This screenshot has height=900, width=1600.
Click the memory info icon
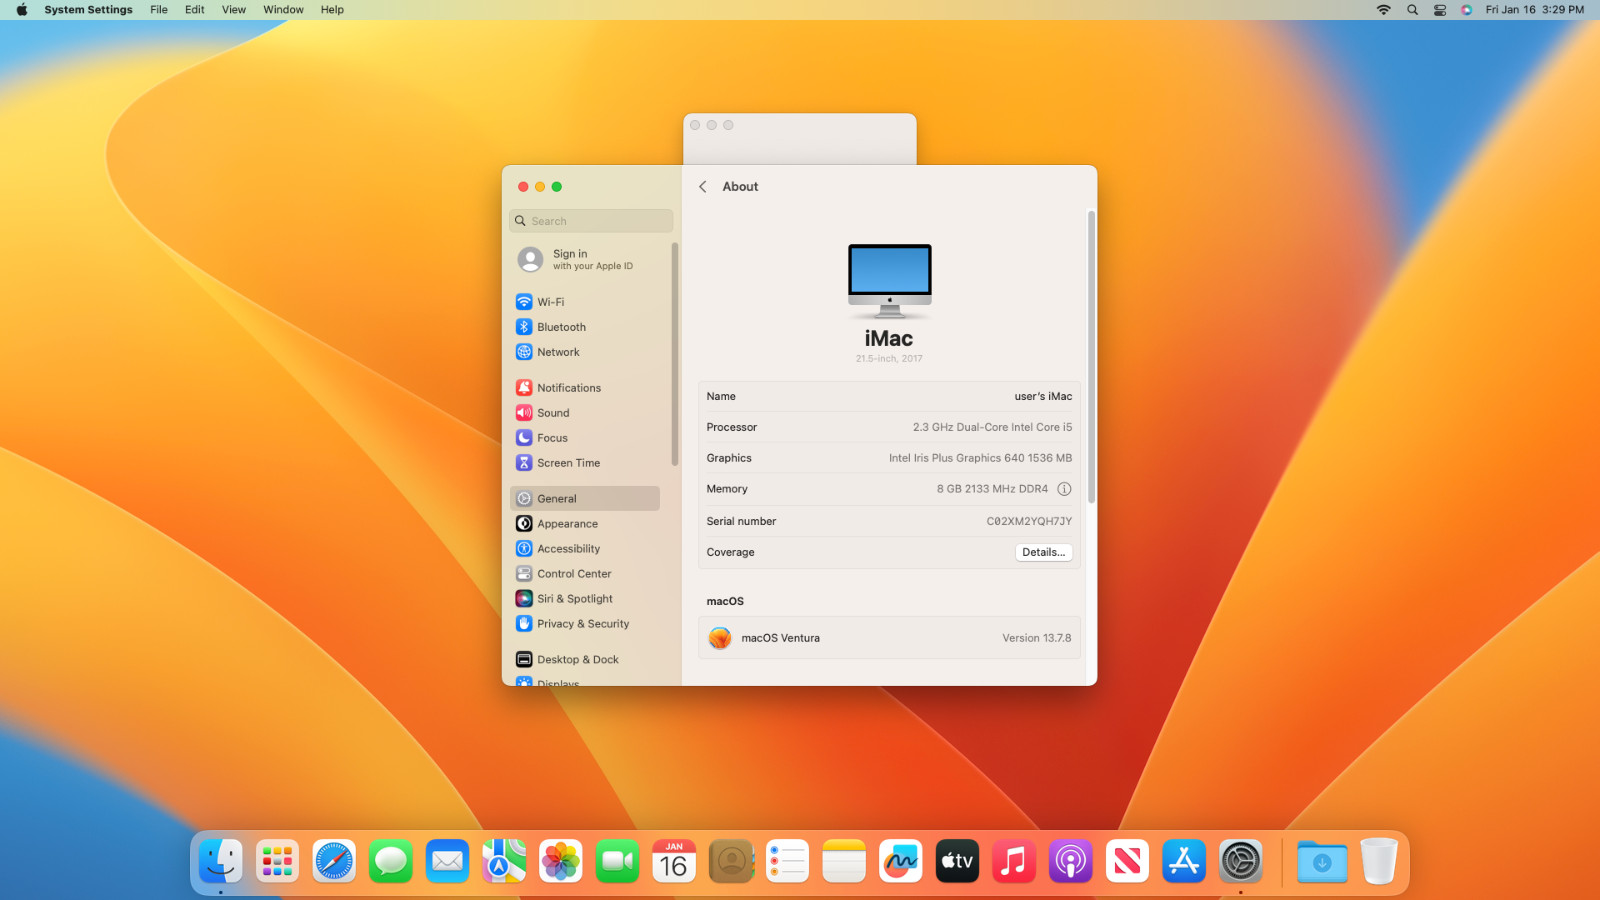[1064, 489]
